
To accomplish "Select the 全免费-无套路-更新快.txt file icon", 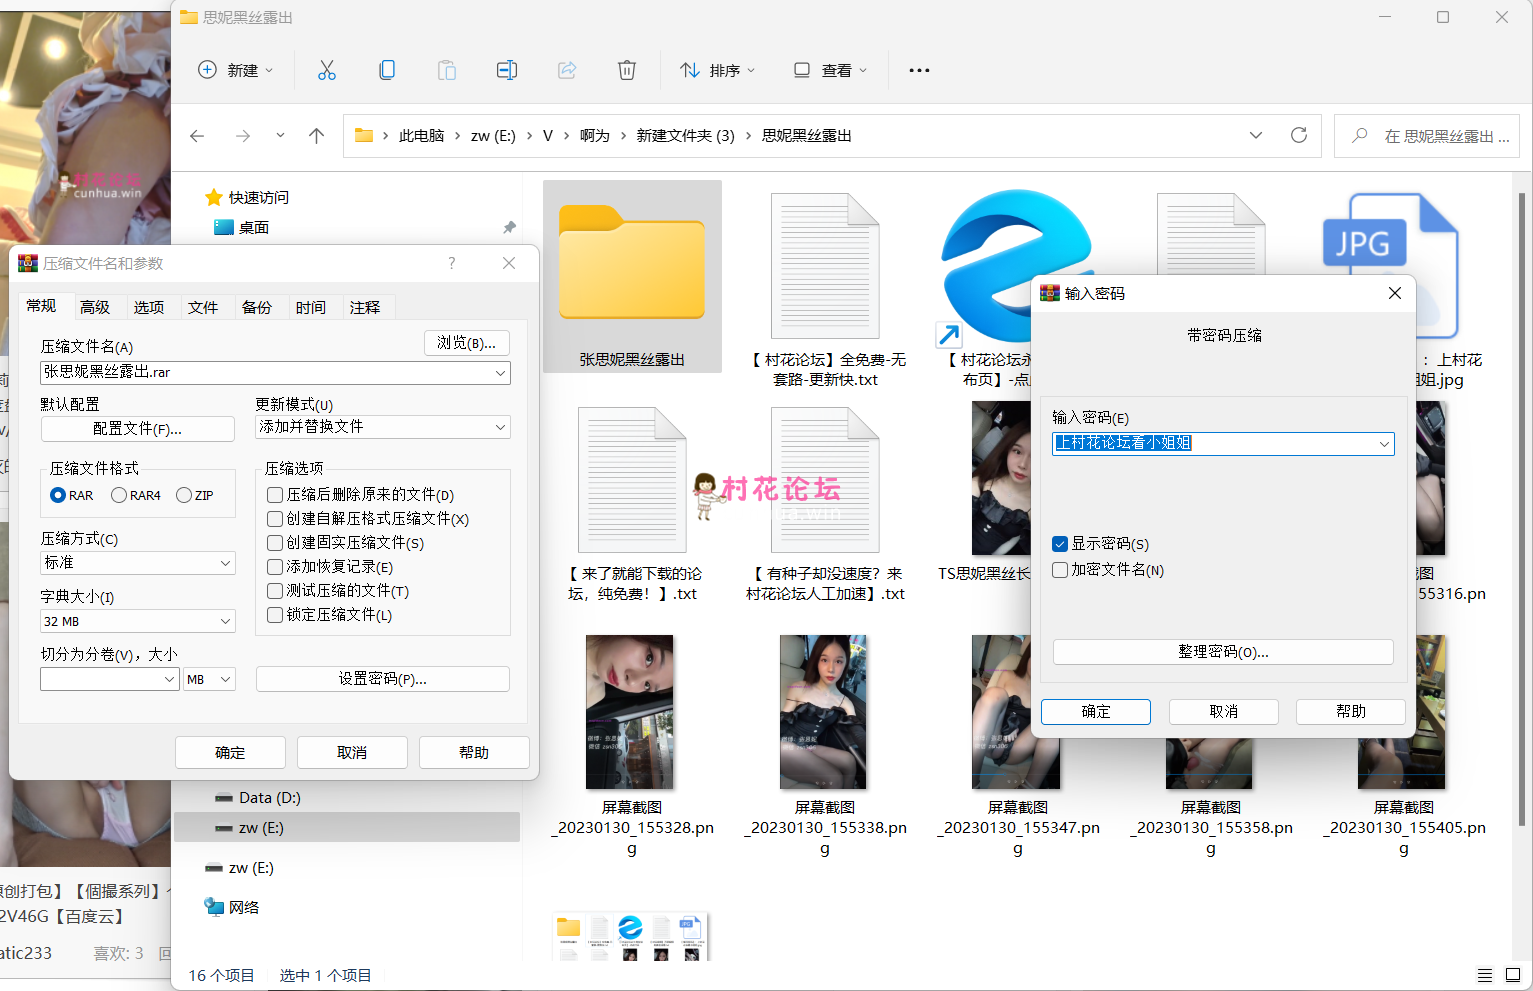I will [825, 266].
